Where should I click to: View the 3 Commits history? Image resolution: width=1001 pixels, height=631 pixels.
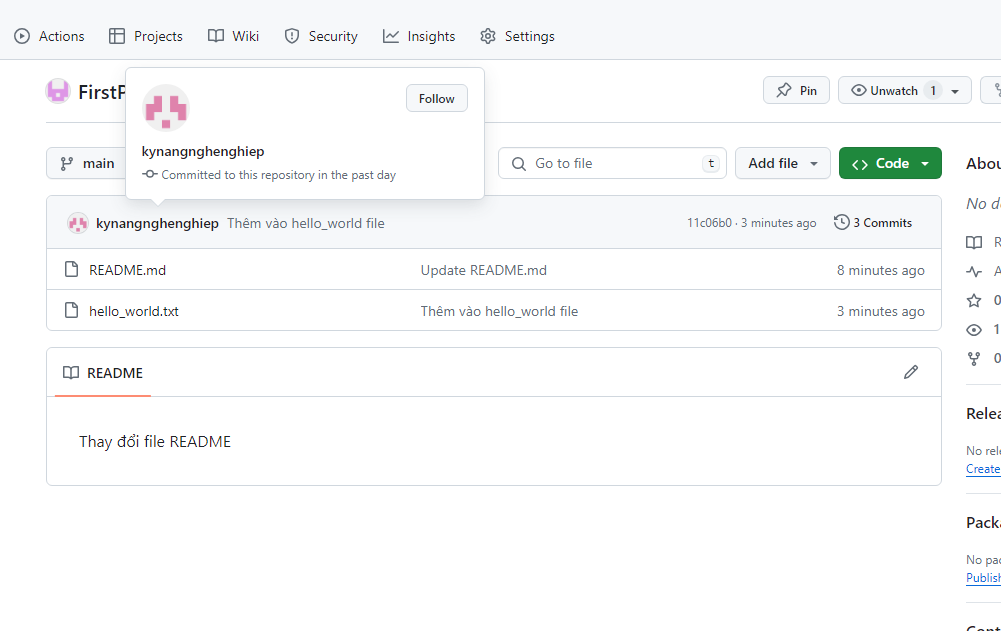(873, 222)
